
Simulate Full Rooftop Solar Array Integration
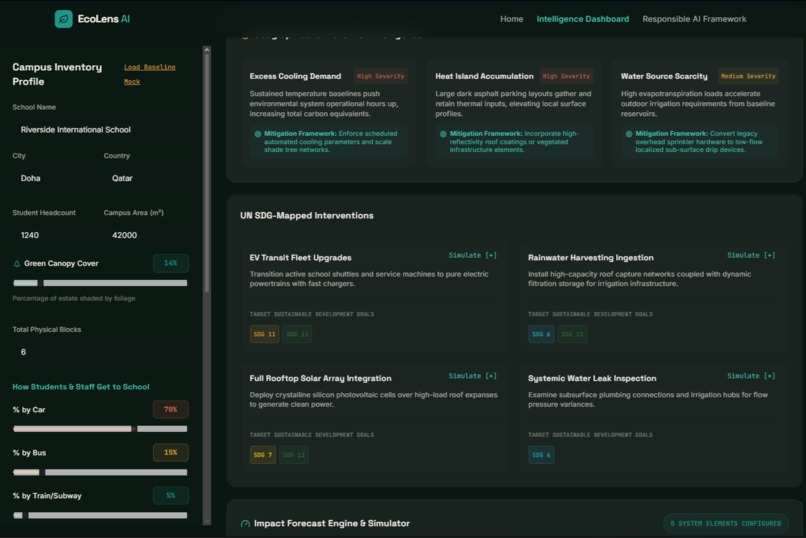tap(472, 376)
